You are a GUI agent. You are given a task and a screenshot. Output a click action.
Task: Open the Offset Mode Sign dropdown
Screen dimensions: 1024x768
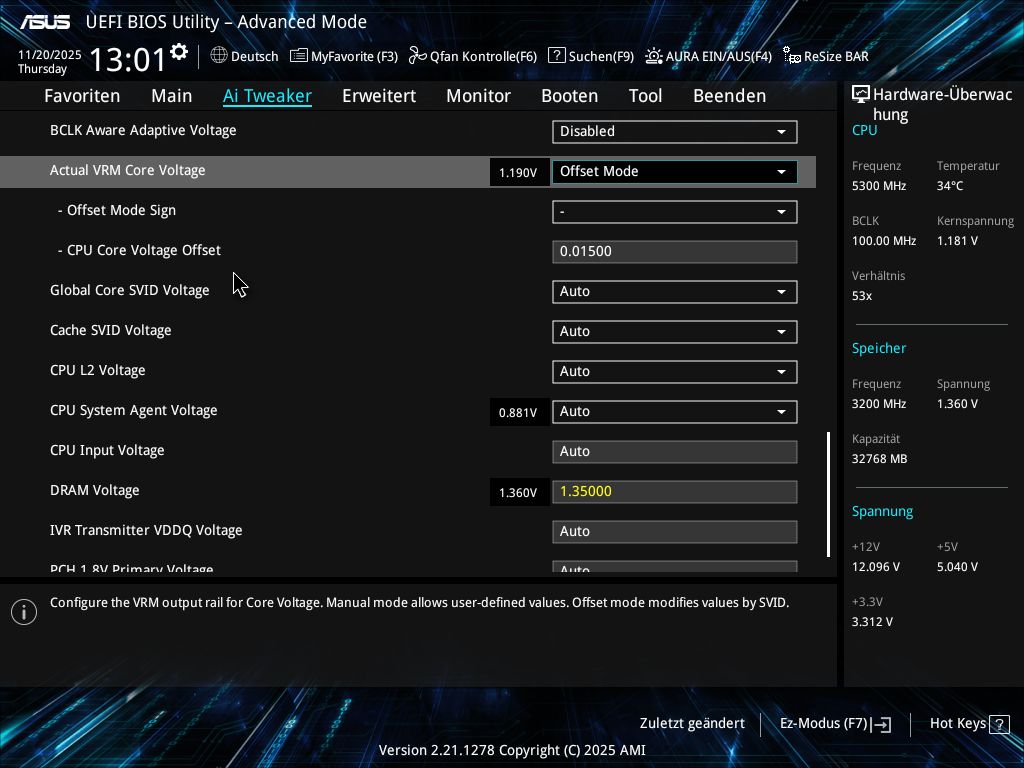tap(675, 212)
